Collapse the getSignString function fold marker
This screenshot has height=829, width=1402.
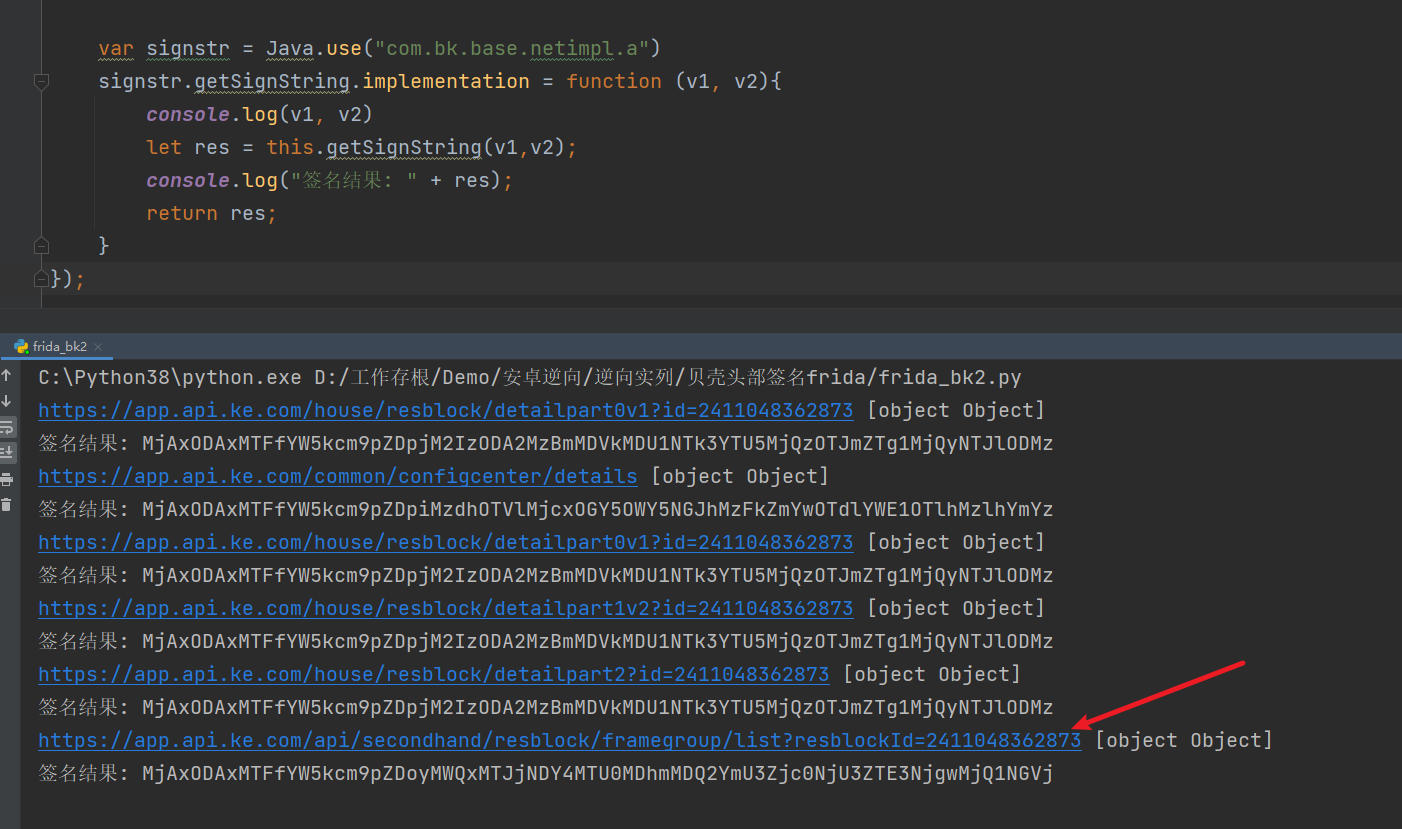pos(41,81)
